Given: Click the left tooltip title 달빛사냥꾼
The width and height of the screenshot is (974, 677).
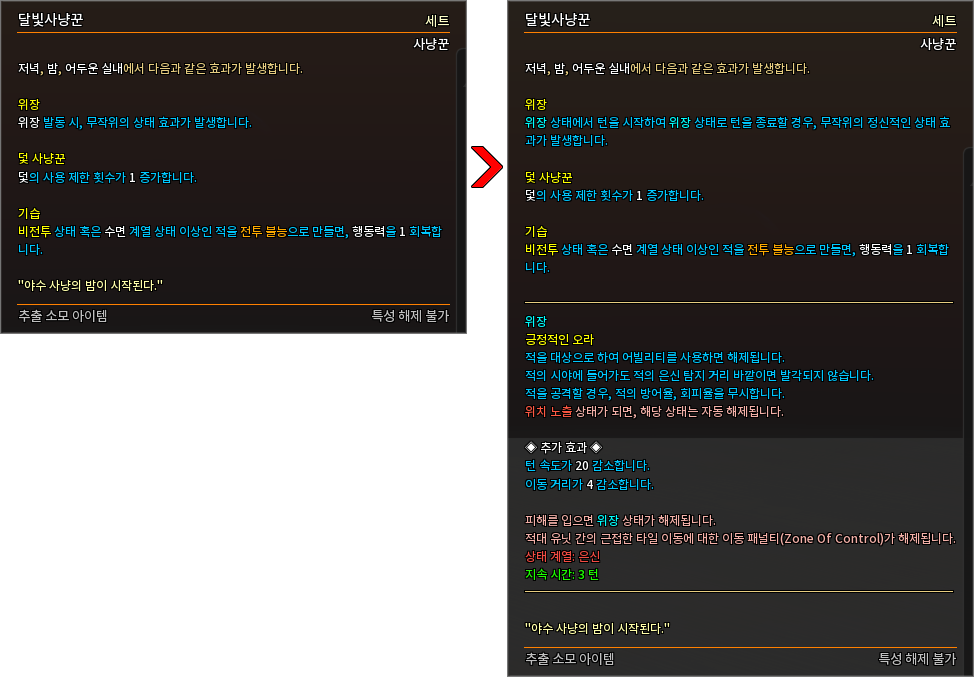Looking at the screenshot, I should 50,20.
